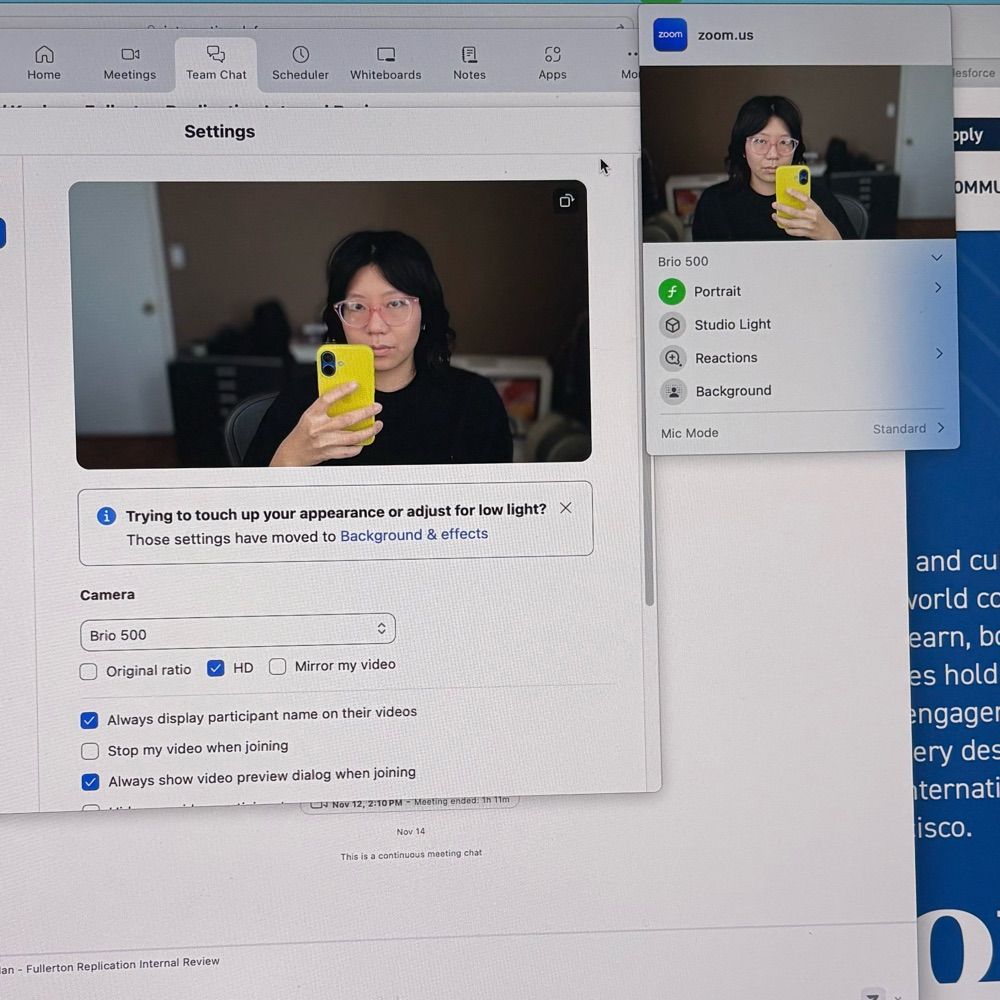Click the Settings heading text
The image size is (1000, 1000).
[x=219, y=131]
